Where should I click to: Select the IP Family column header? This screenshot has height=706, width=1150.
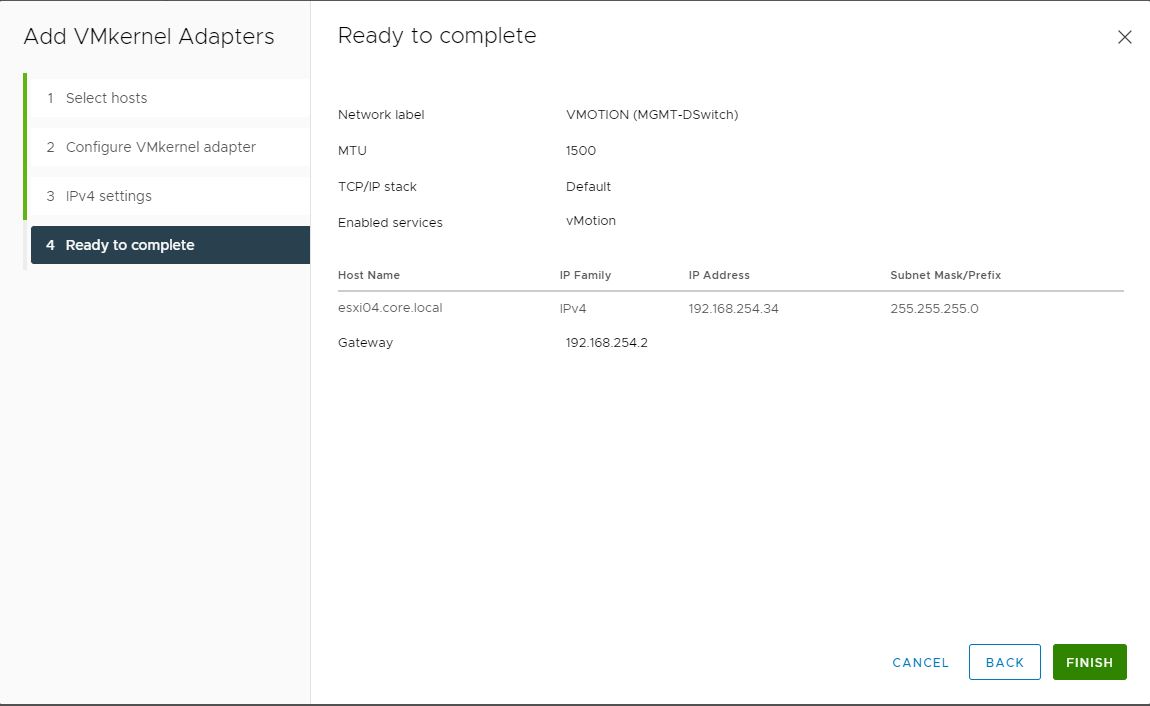pos(585,275)
